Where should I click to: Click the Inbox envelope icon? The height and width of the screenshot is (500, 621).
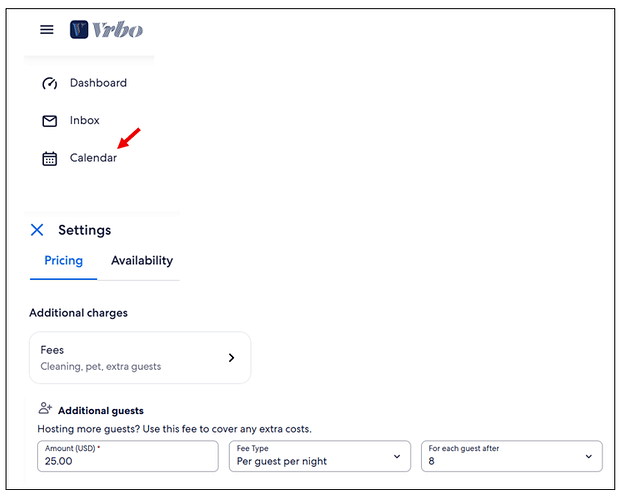(x=49, y=121)
